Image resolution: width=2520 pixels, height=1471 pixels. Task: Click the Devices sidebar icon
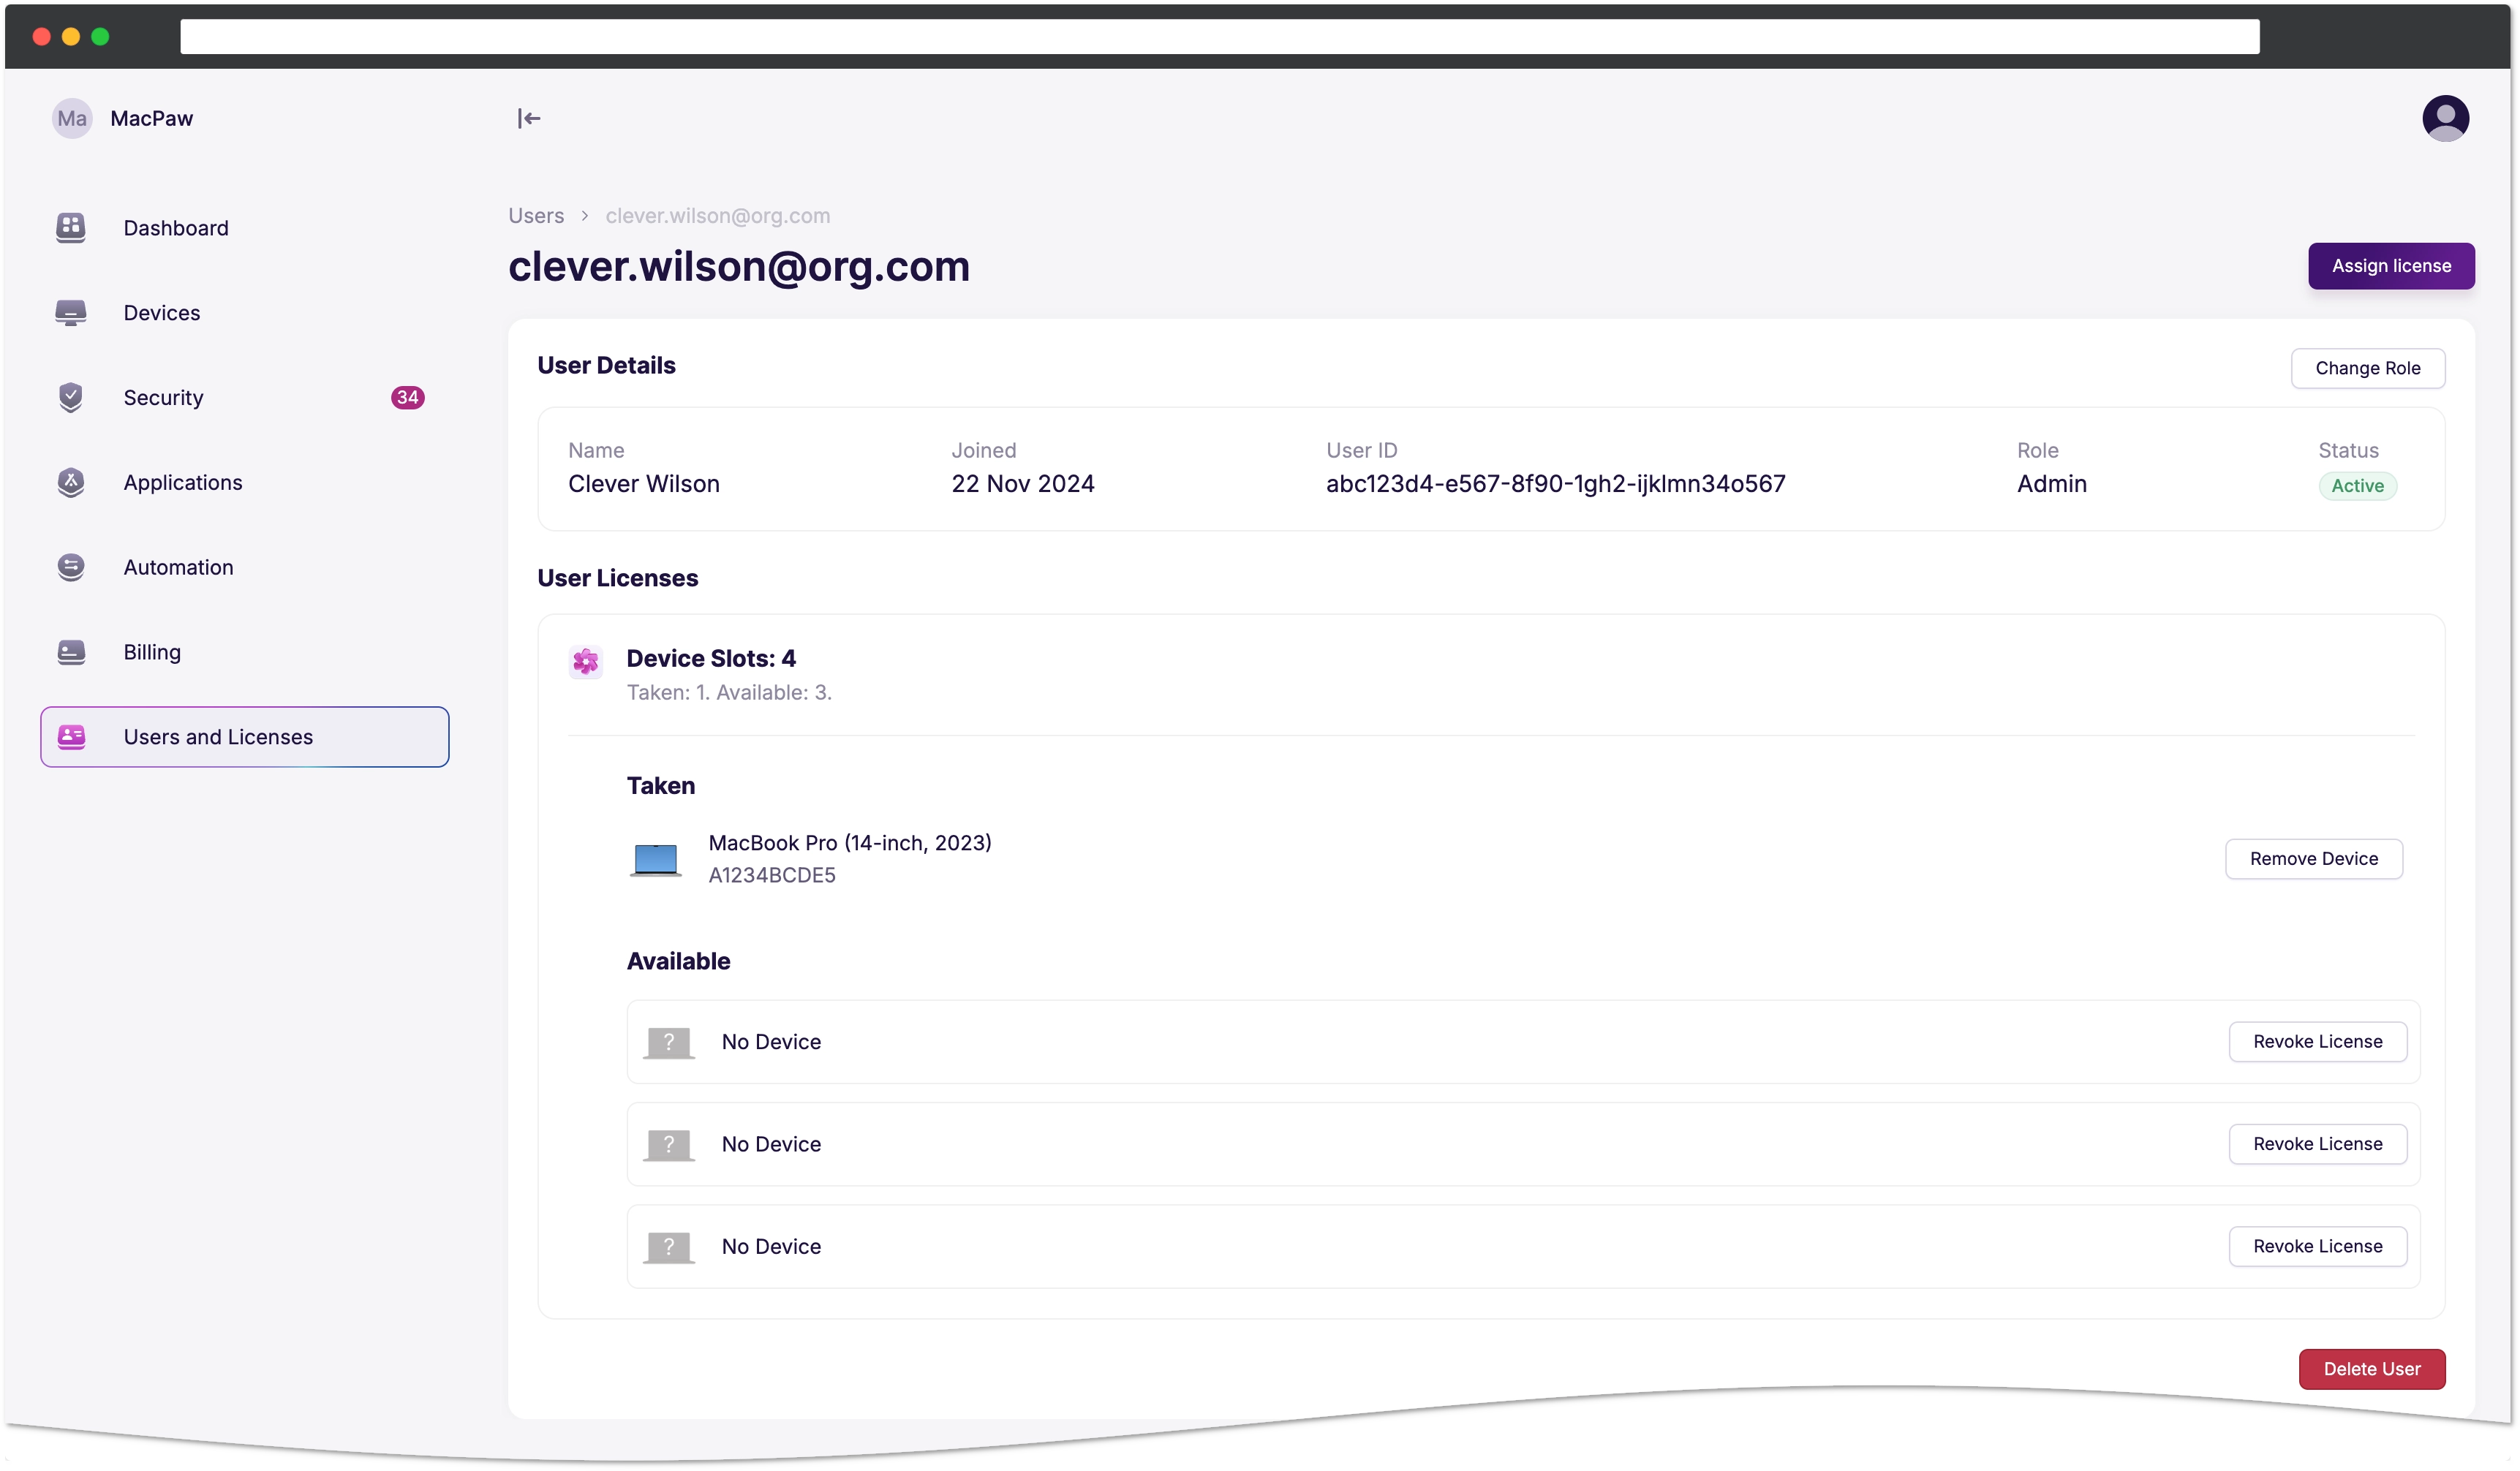[x=70, y=311]
